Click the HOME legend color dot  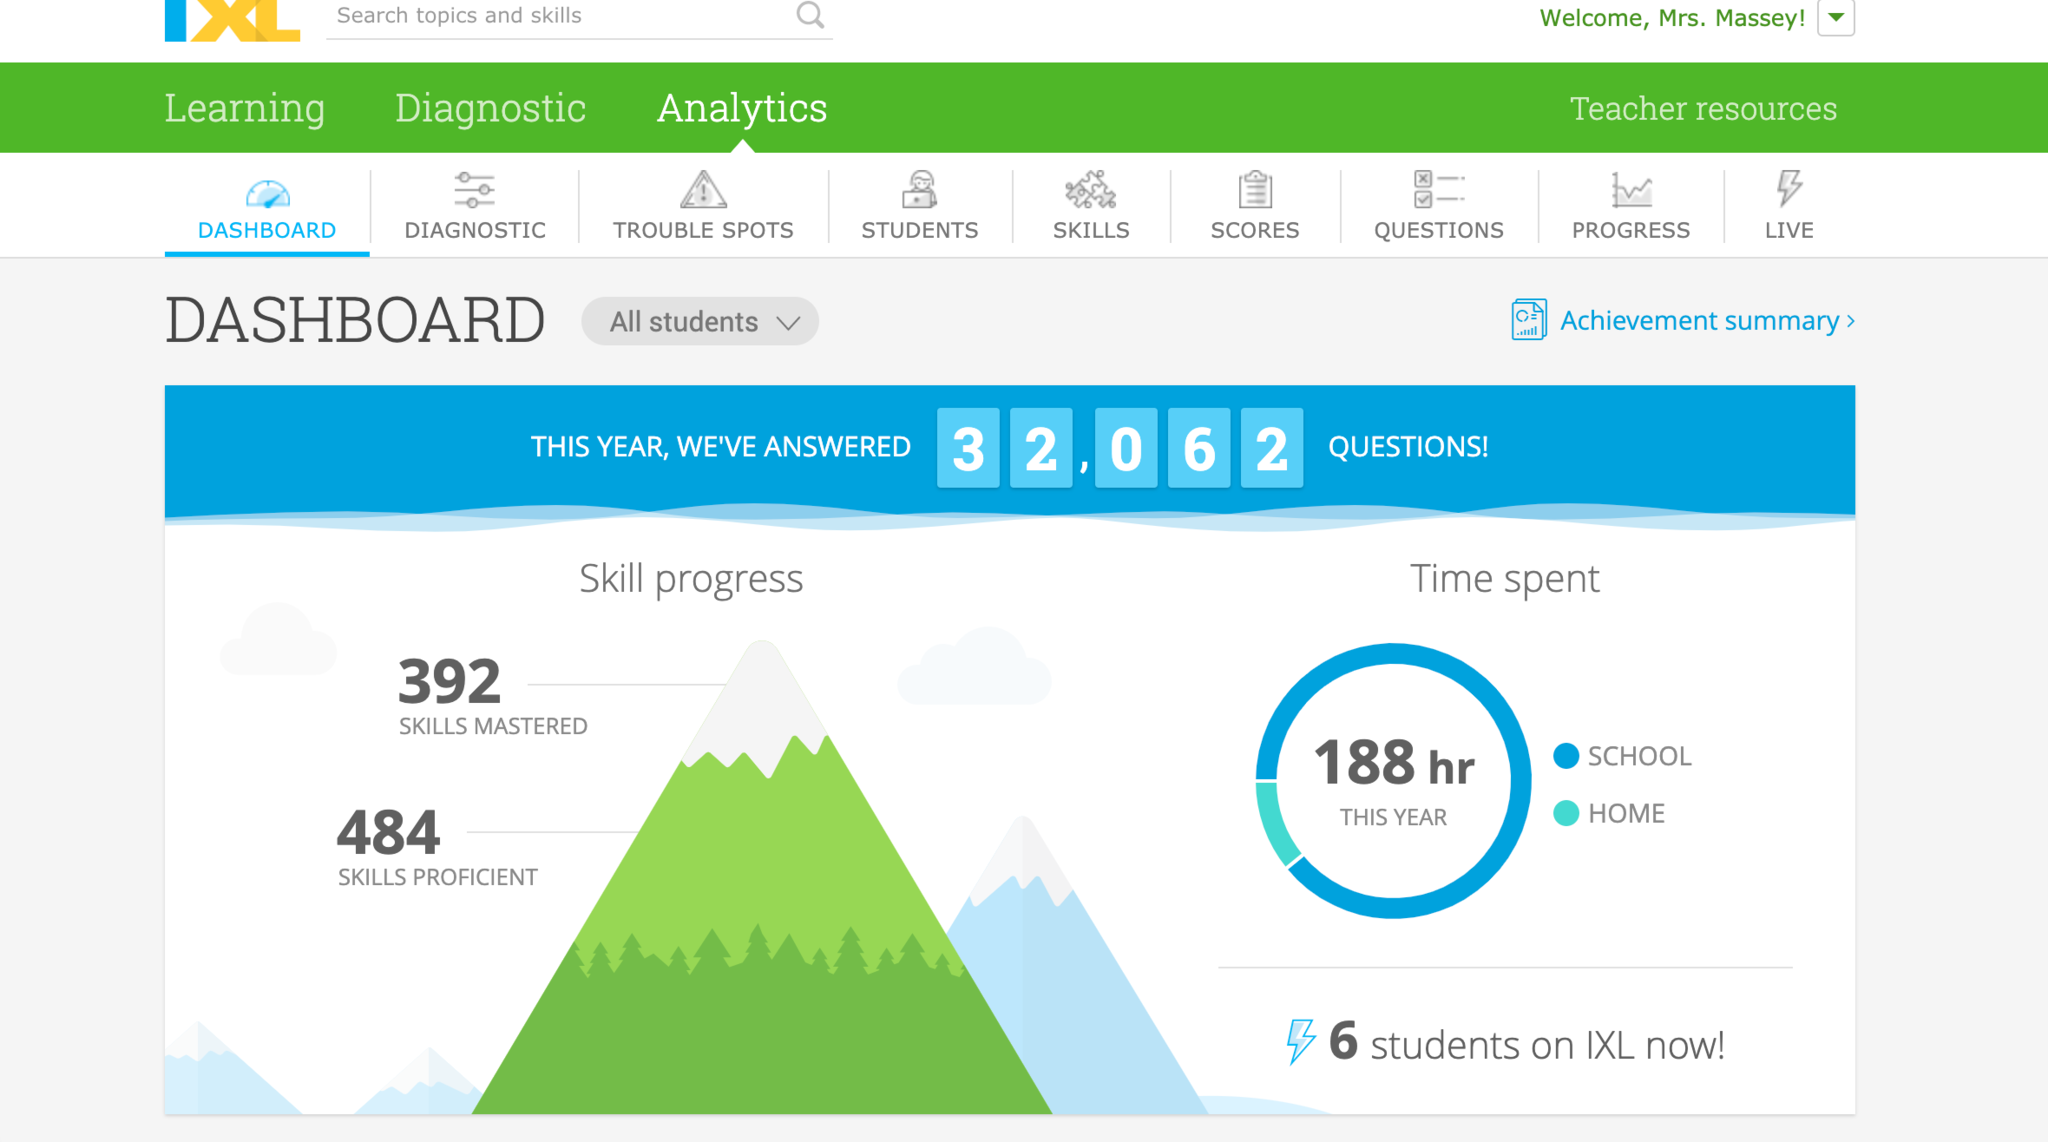[1566, 813]
